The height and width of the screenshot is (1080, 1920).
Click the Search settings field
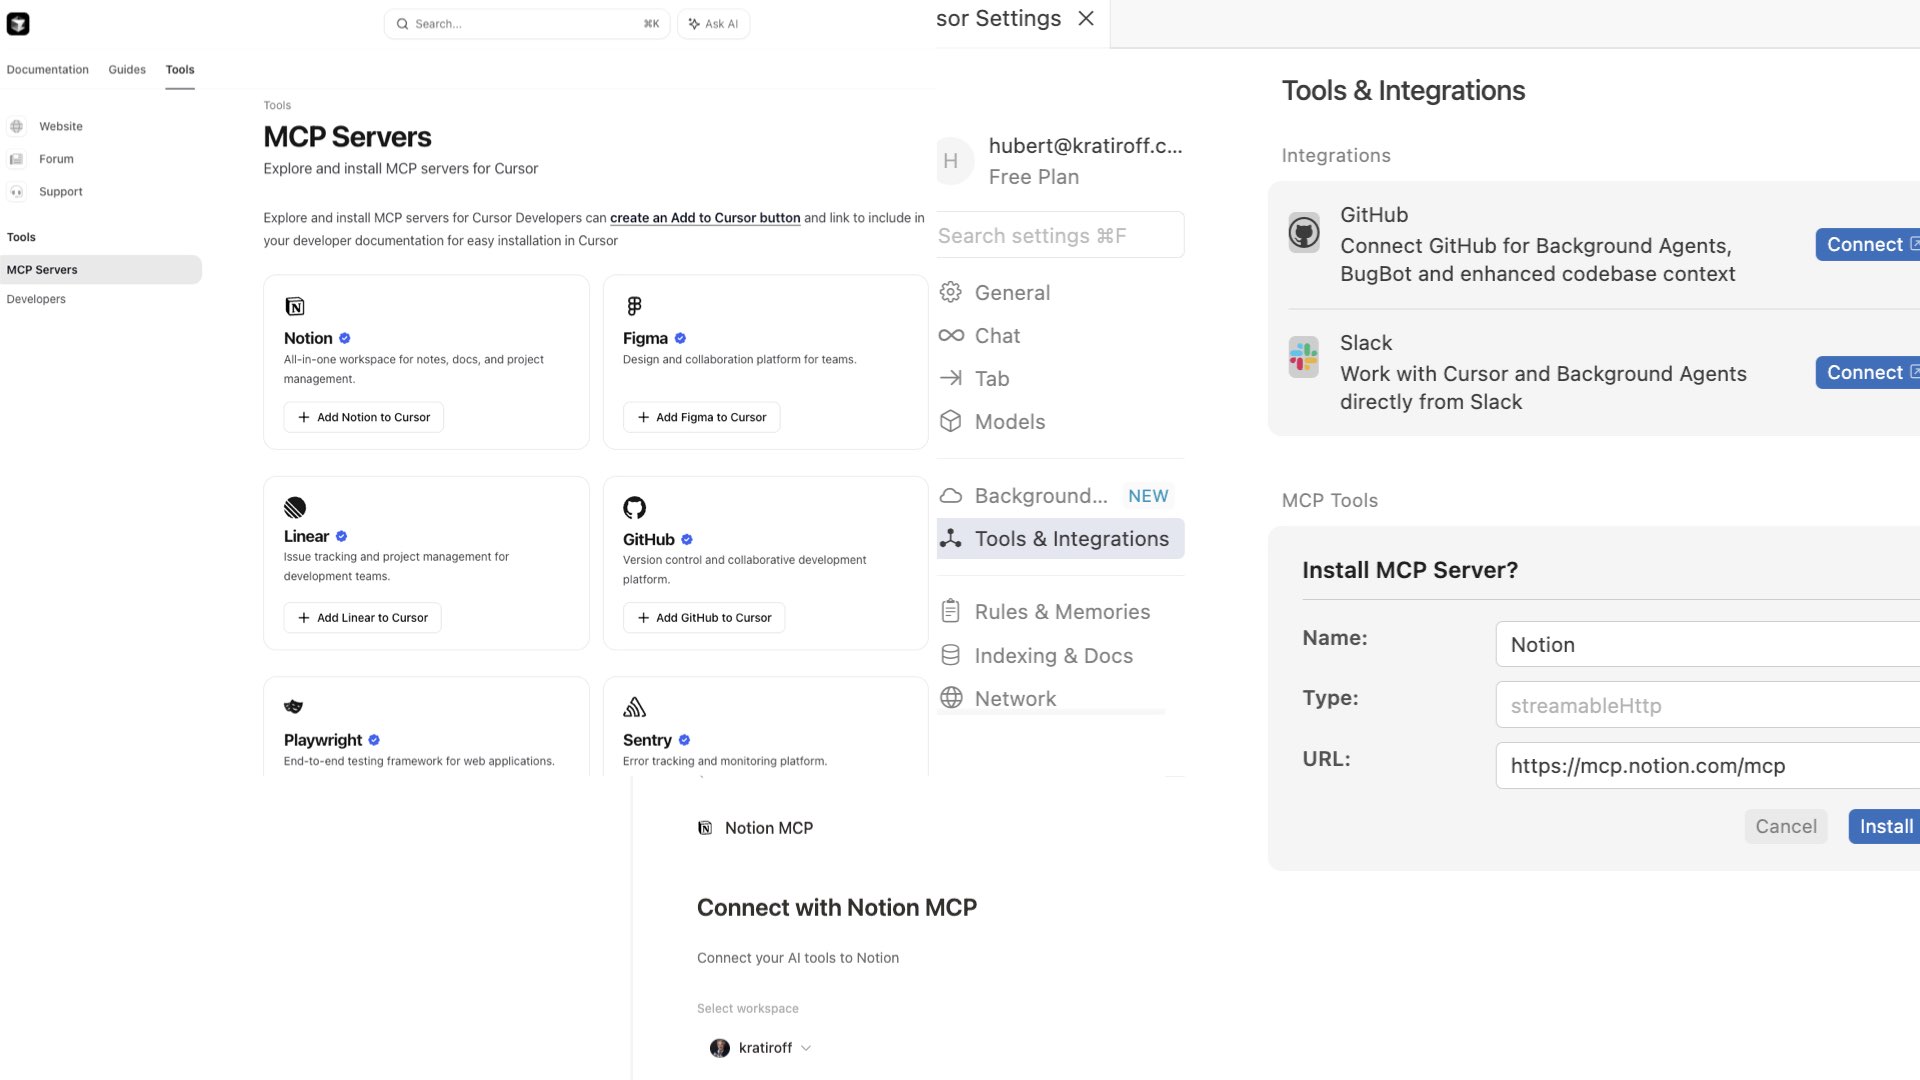click(x=1058, y=236)
